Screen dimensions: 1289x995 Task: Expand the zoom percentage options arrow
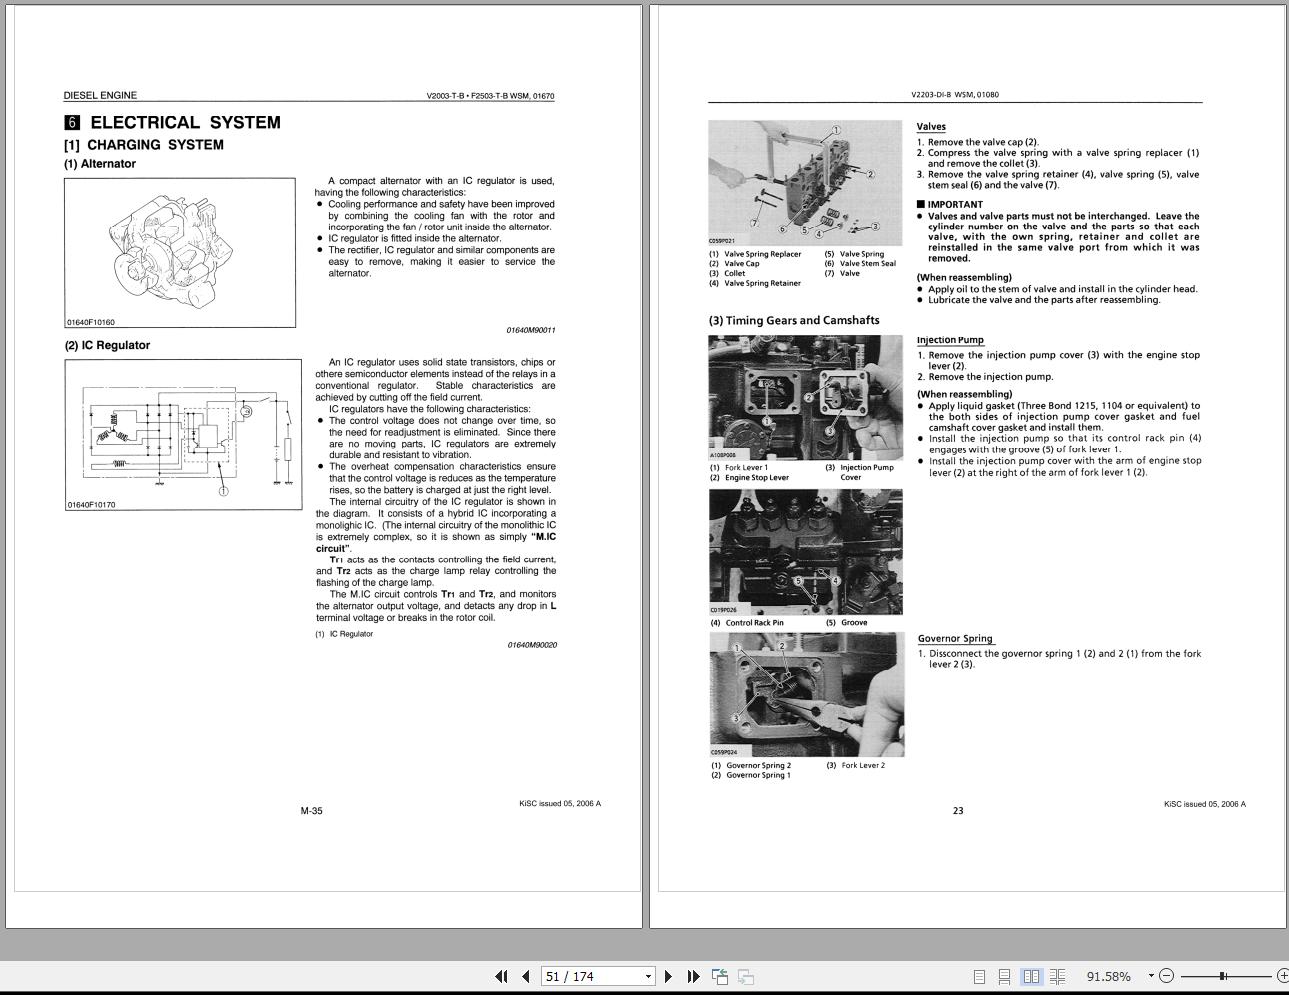tap(1149, 976)
